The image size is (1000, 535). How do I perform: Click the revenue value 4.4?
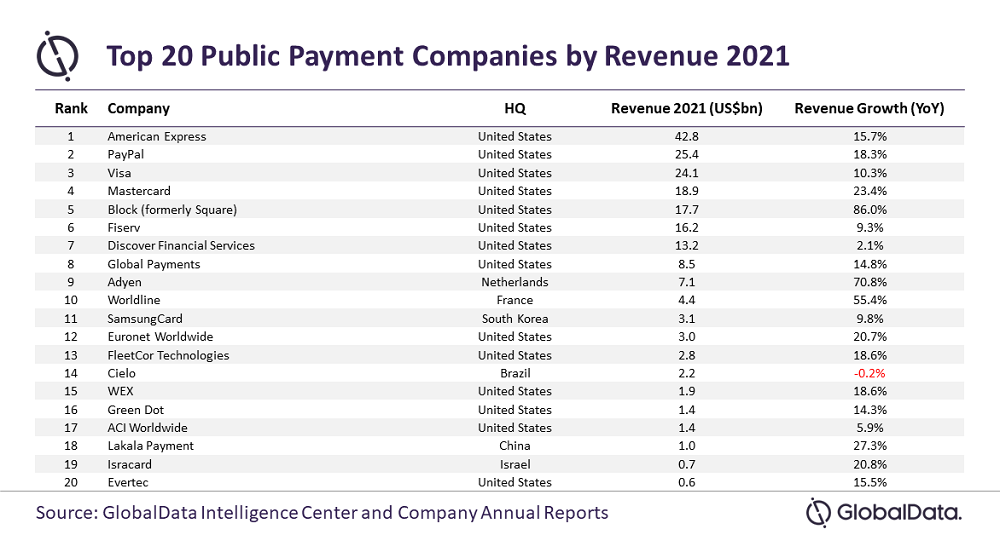click(x=687, y=300)
